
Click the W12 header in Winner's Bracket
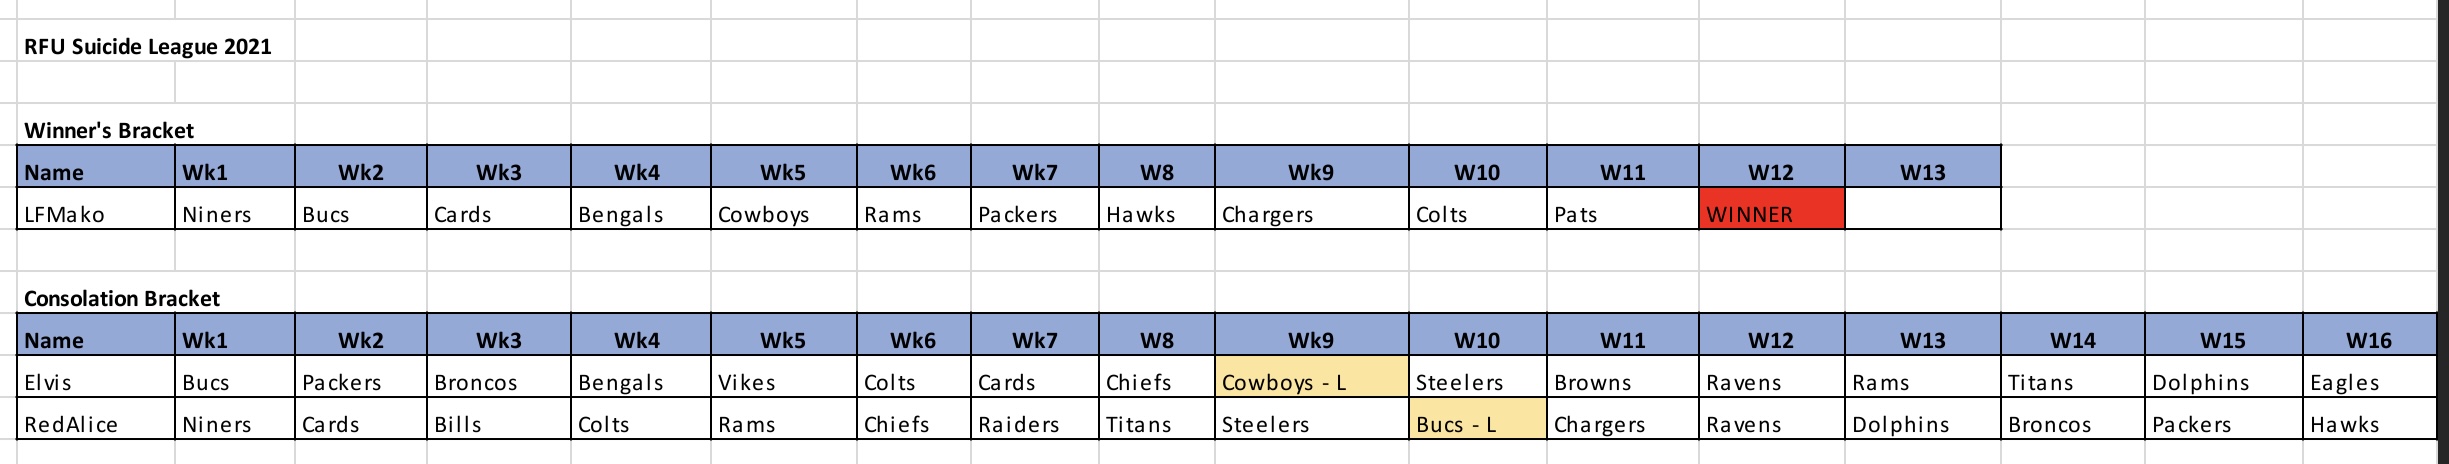[x=1771, y=167]
